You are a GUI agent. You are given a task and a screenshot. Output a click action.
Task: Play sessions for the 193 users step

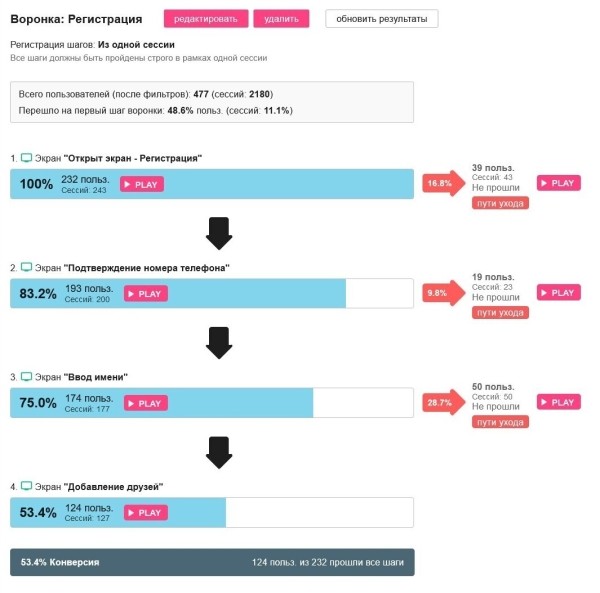(x=145, y=294)
